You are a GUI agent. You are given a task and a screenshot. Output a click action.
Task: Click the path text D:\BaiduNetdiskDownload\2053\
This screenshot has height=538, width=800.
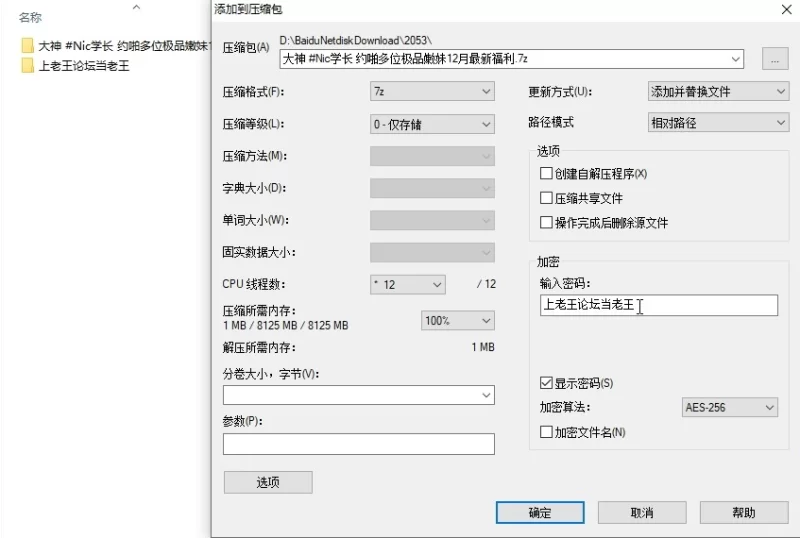pyautogui.click(x=355, y=40)
